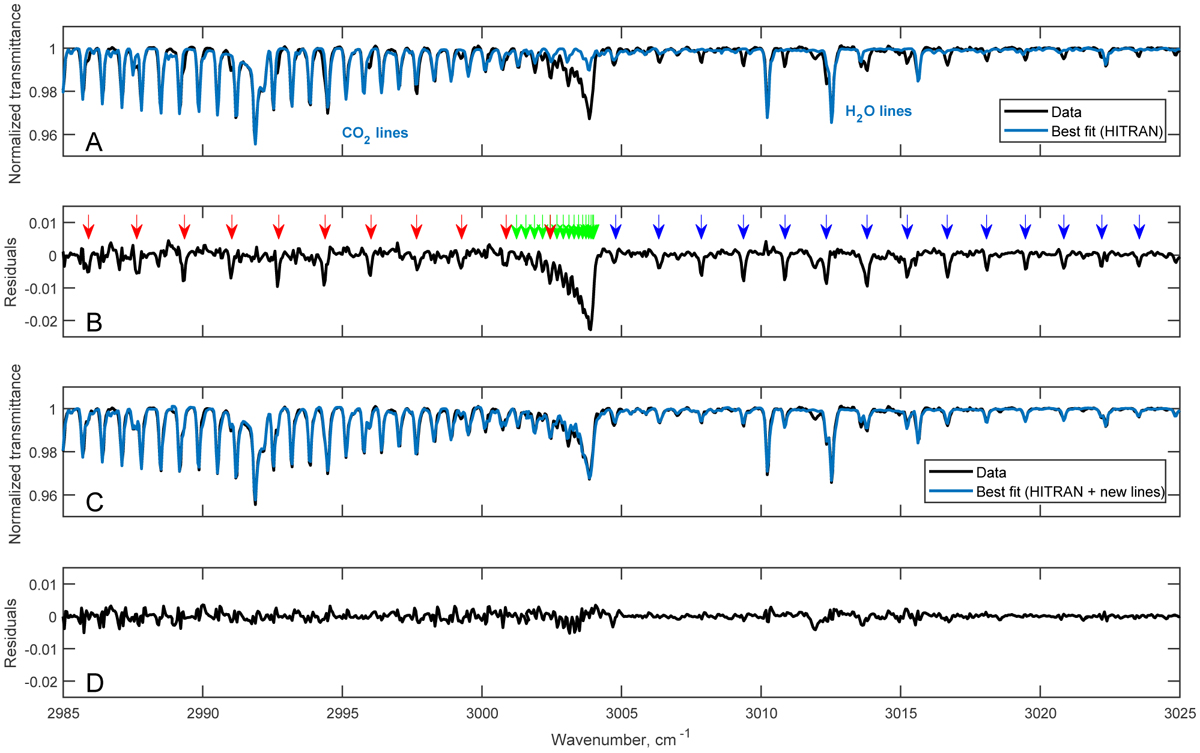Viewport: 1200px width, 753px height.
Task: Click the dense green arrows cluster
Action: coord(556,229)
